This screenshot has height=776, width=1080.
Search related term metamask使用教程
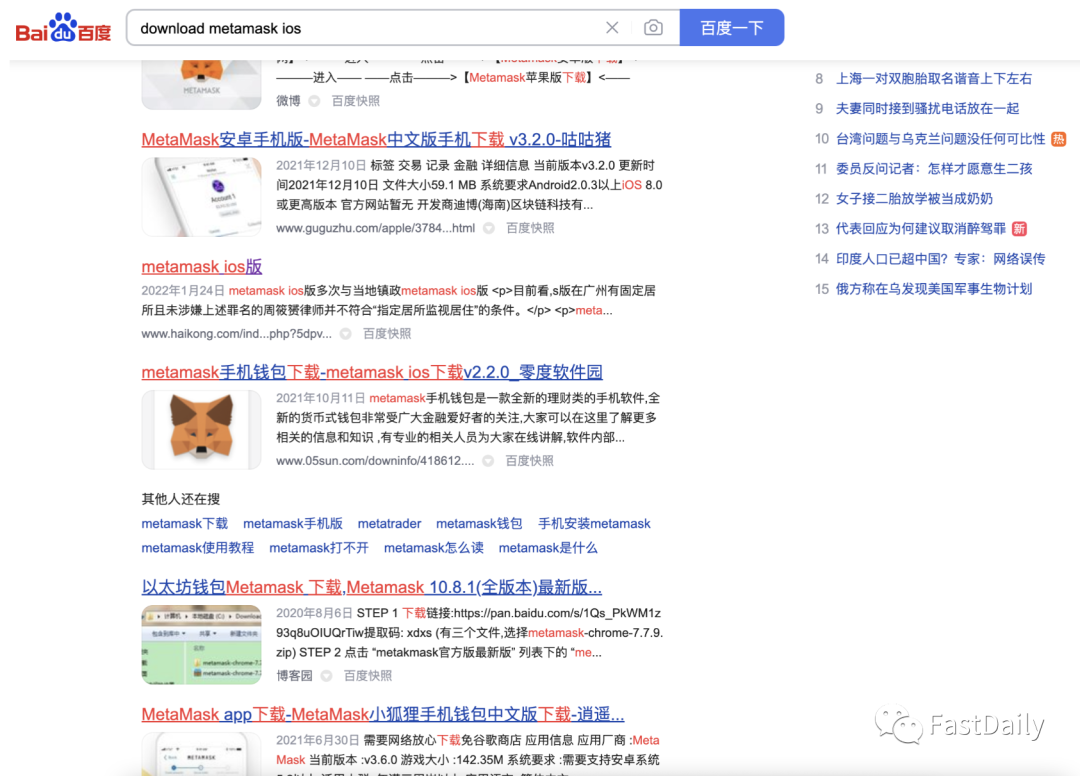click(198, 547)
